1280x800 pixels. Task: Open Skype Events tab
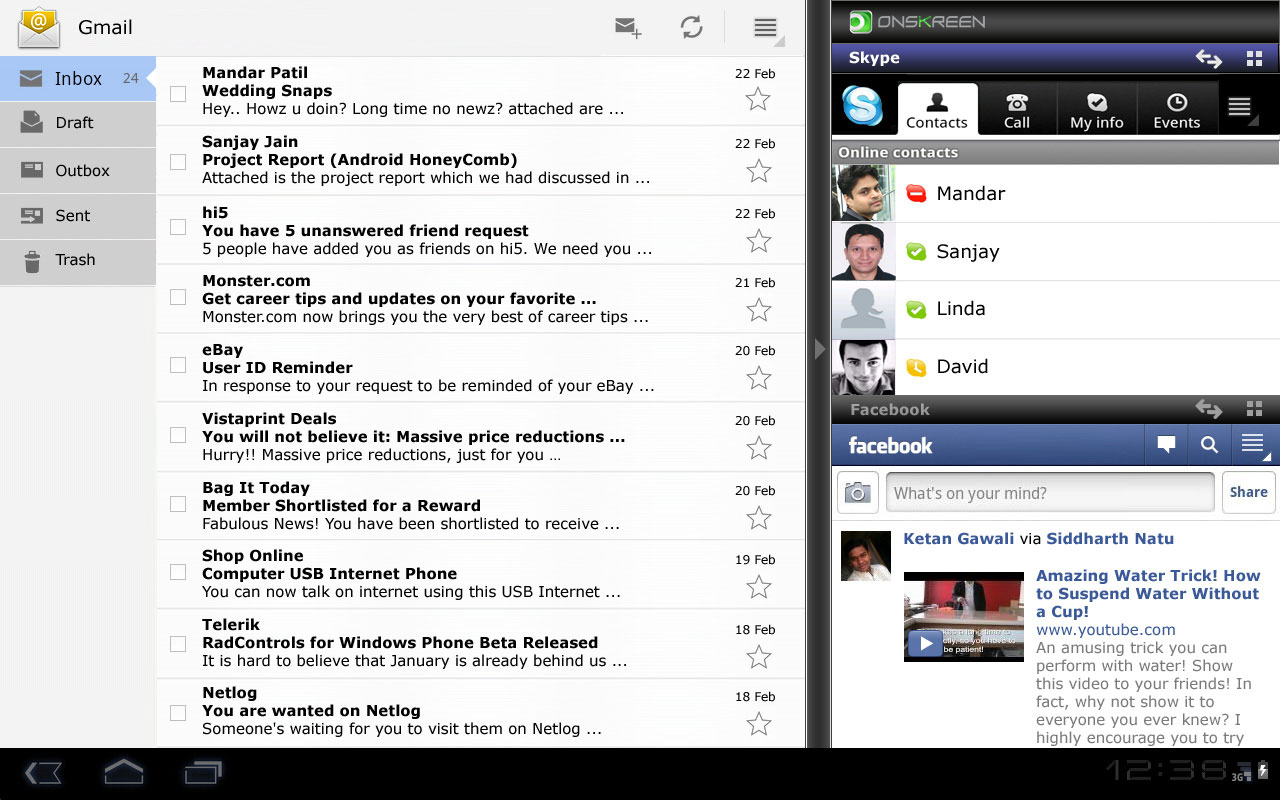1177,110
